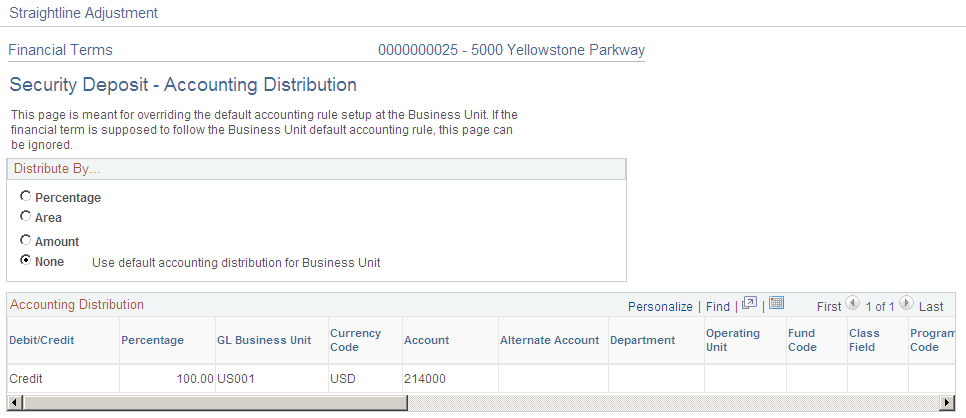Viewport: 966px width, 418px height.
Task: Click lease text 0000000025 - 5000 Yellowstone Parkway
Action: [x=511, y=50]
